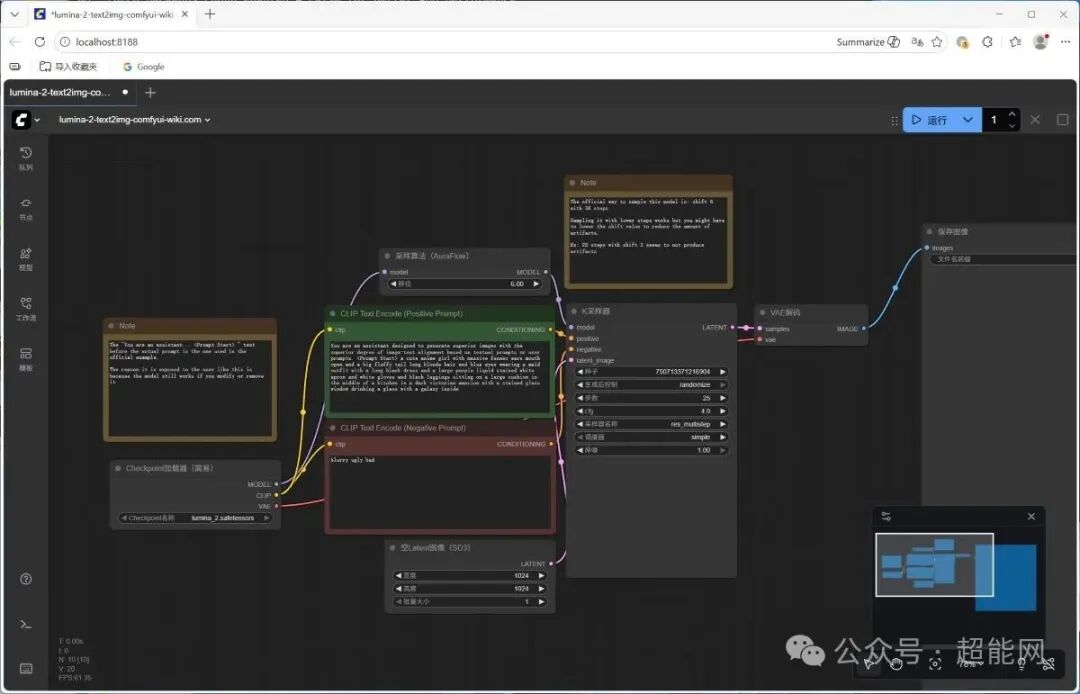
Task: Expand the Run button dropdown arrow
Action: (967, 120)
